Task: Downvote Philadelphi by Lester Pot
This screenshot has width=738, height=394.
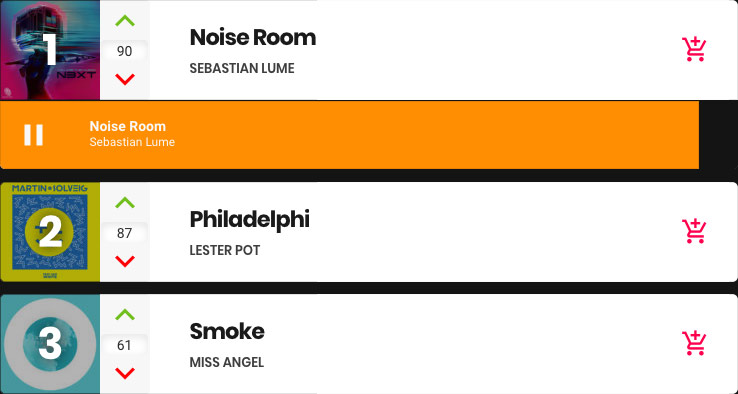Action: (x=125, y=261)
